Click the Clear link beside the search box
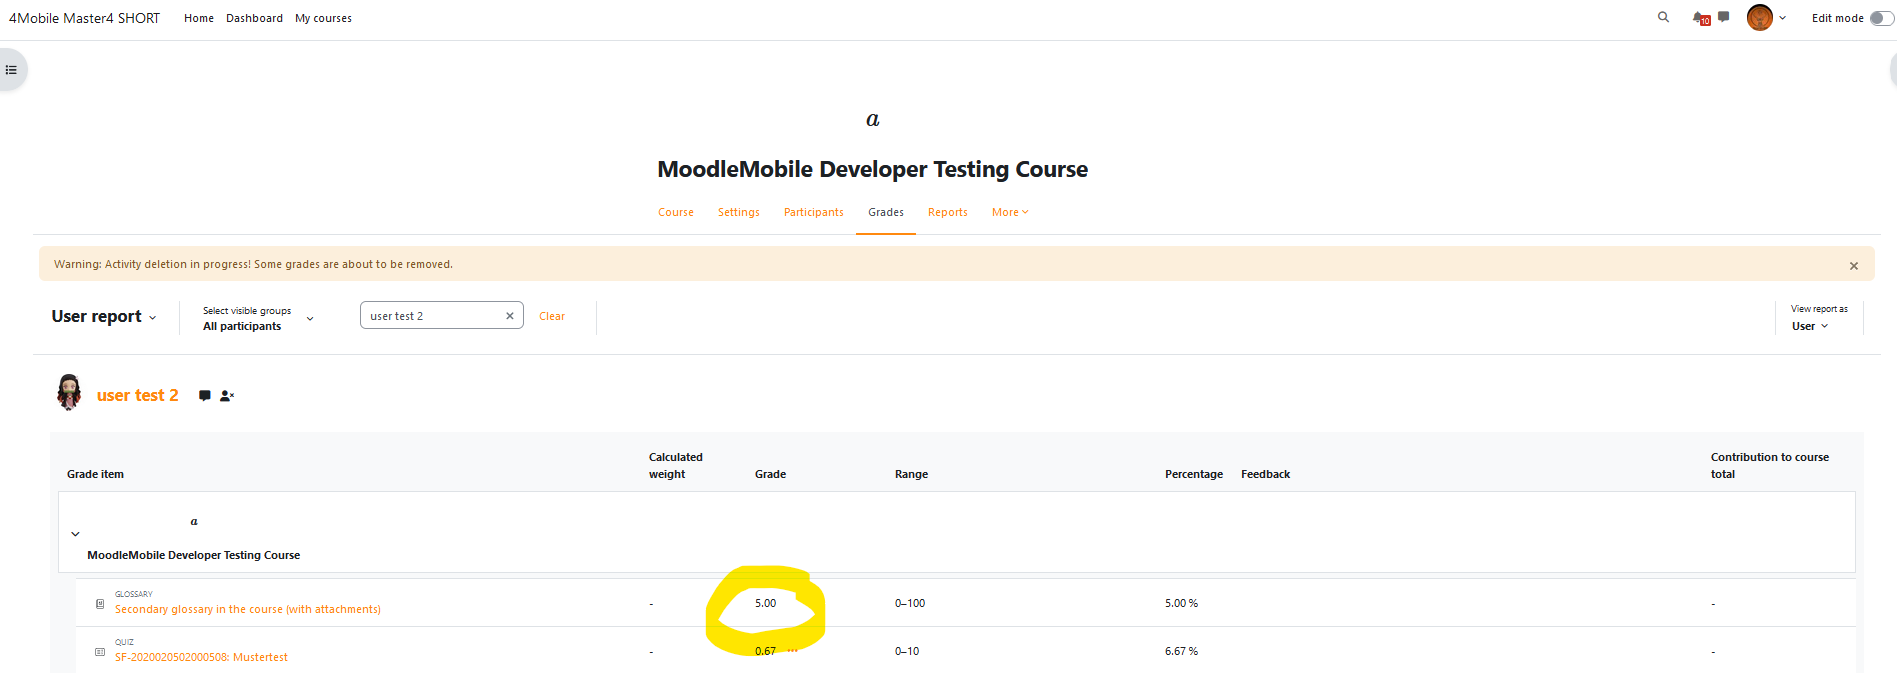Viewport: 1897px width, 673px height. (552, 316)
